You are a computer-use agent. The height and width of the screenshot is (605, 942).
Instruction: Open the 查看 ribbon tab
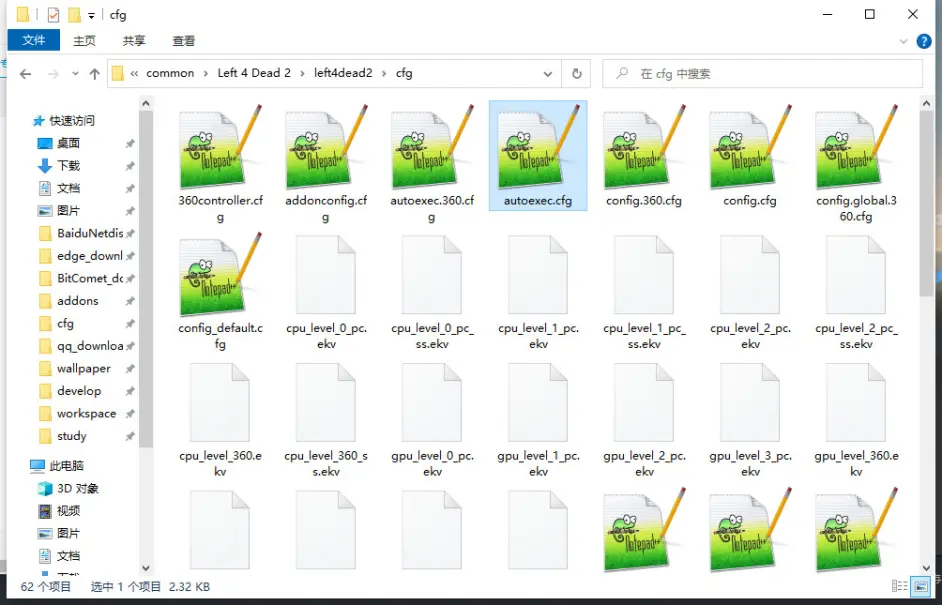click(184, 41)
